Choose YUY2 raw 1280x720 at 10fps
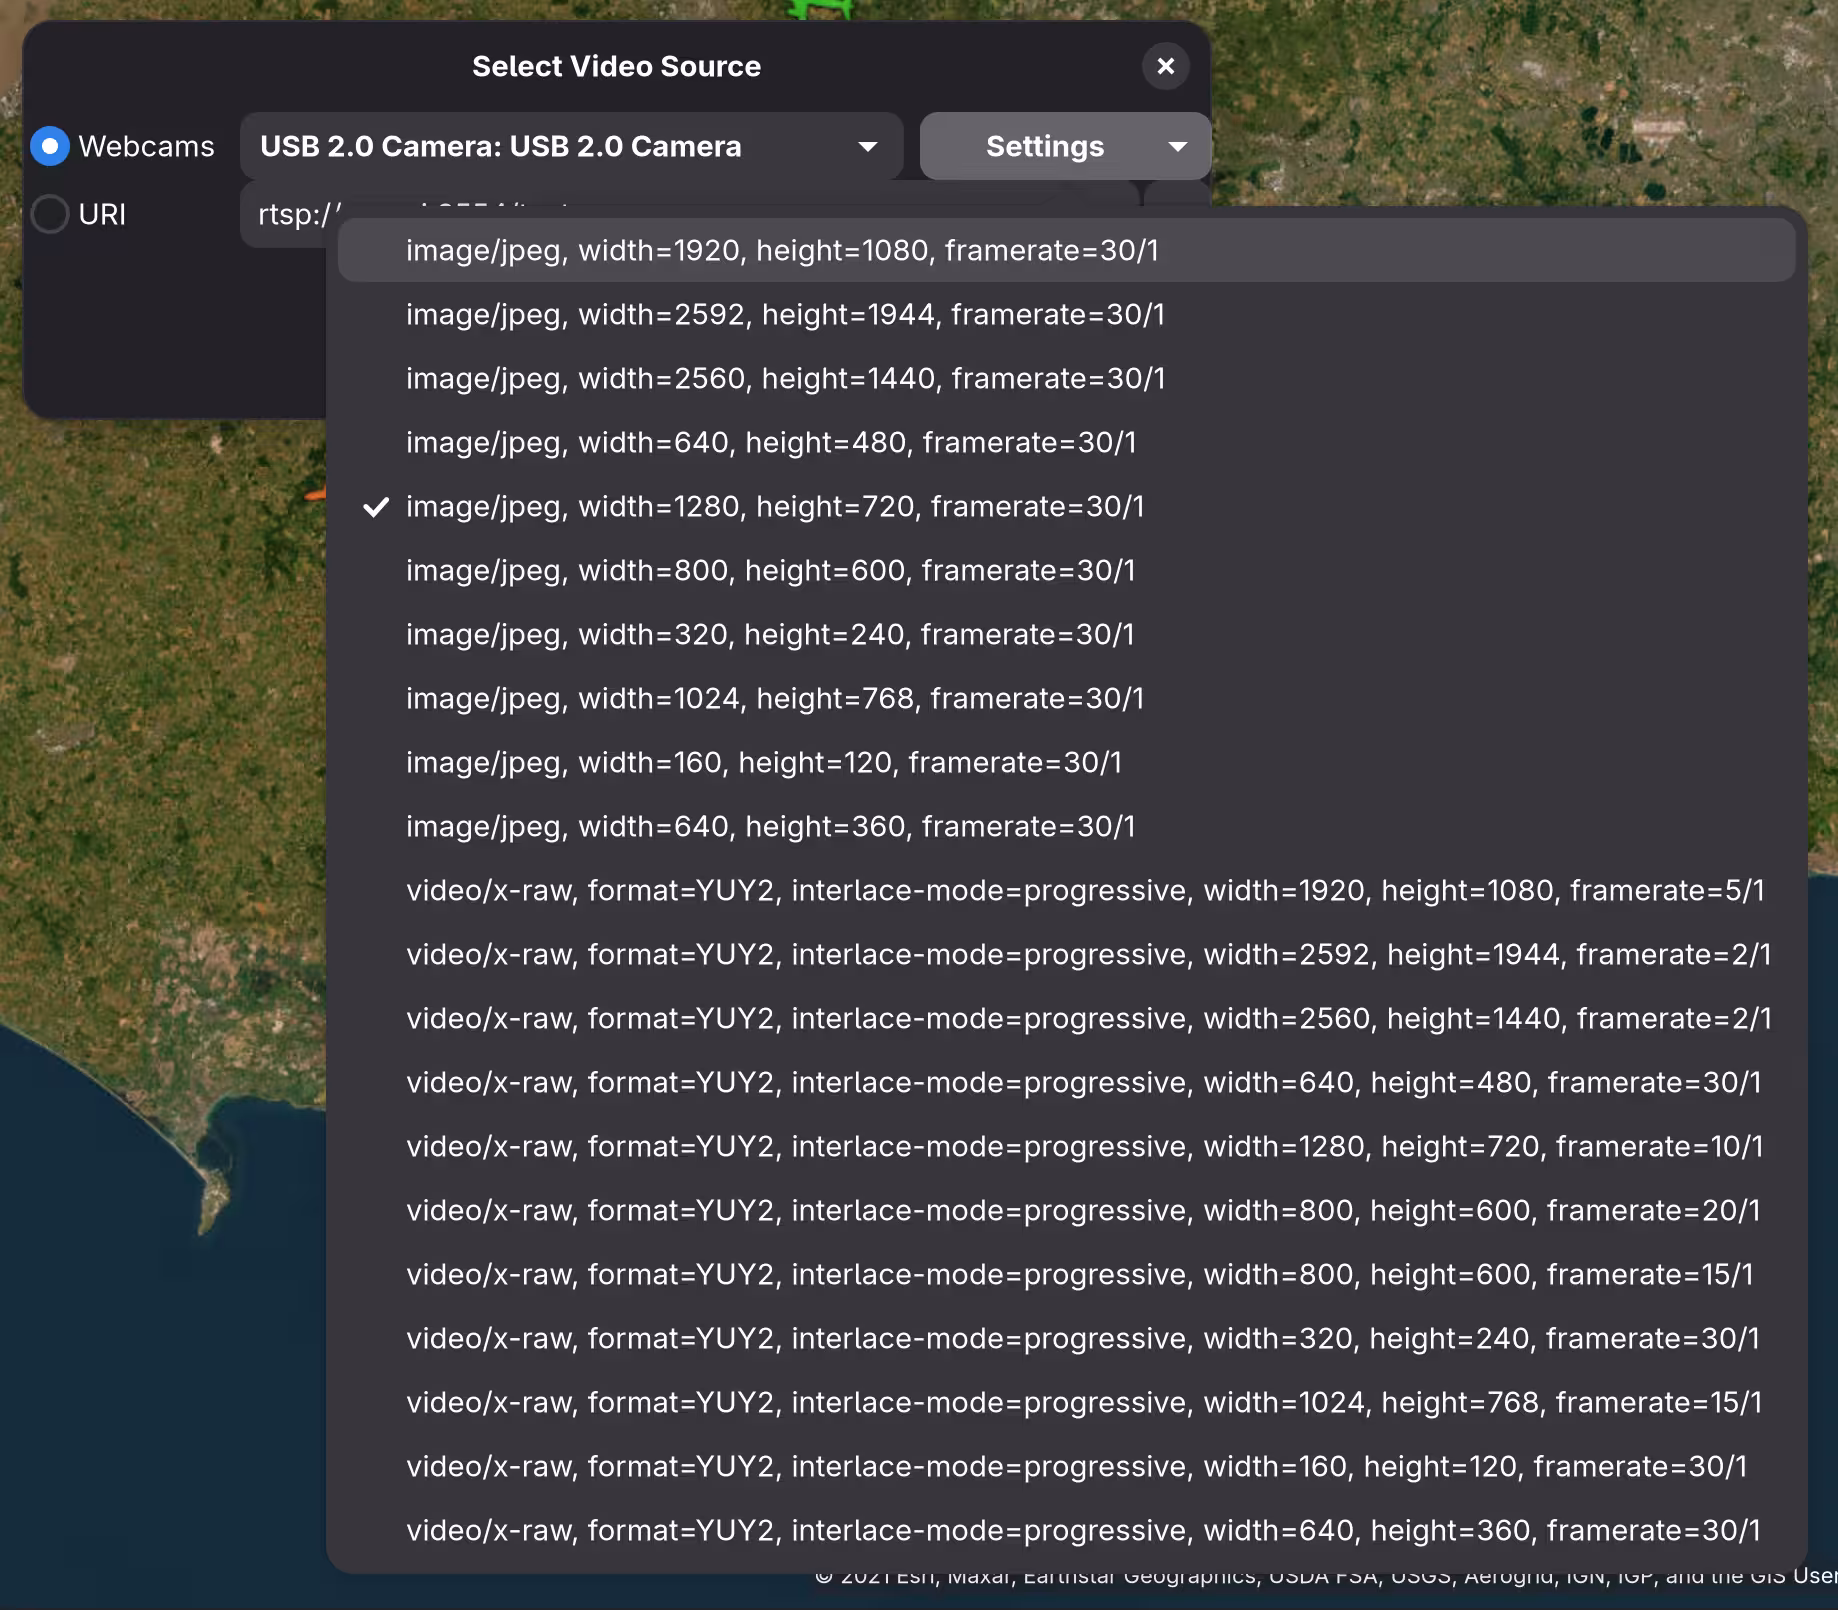The image size is (1838, 1610). [x=1085, y=1146]
